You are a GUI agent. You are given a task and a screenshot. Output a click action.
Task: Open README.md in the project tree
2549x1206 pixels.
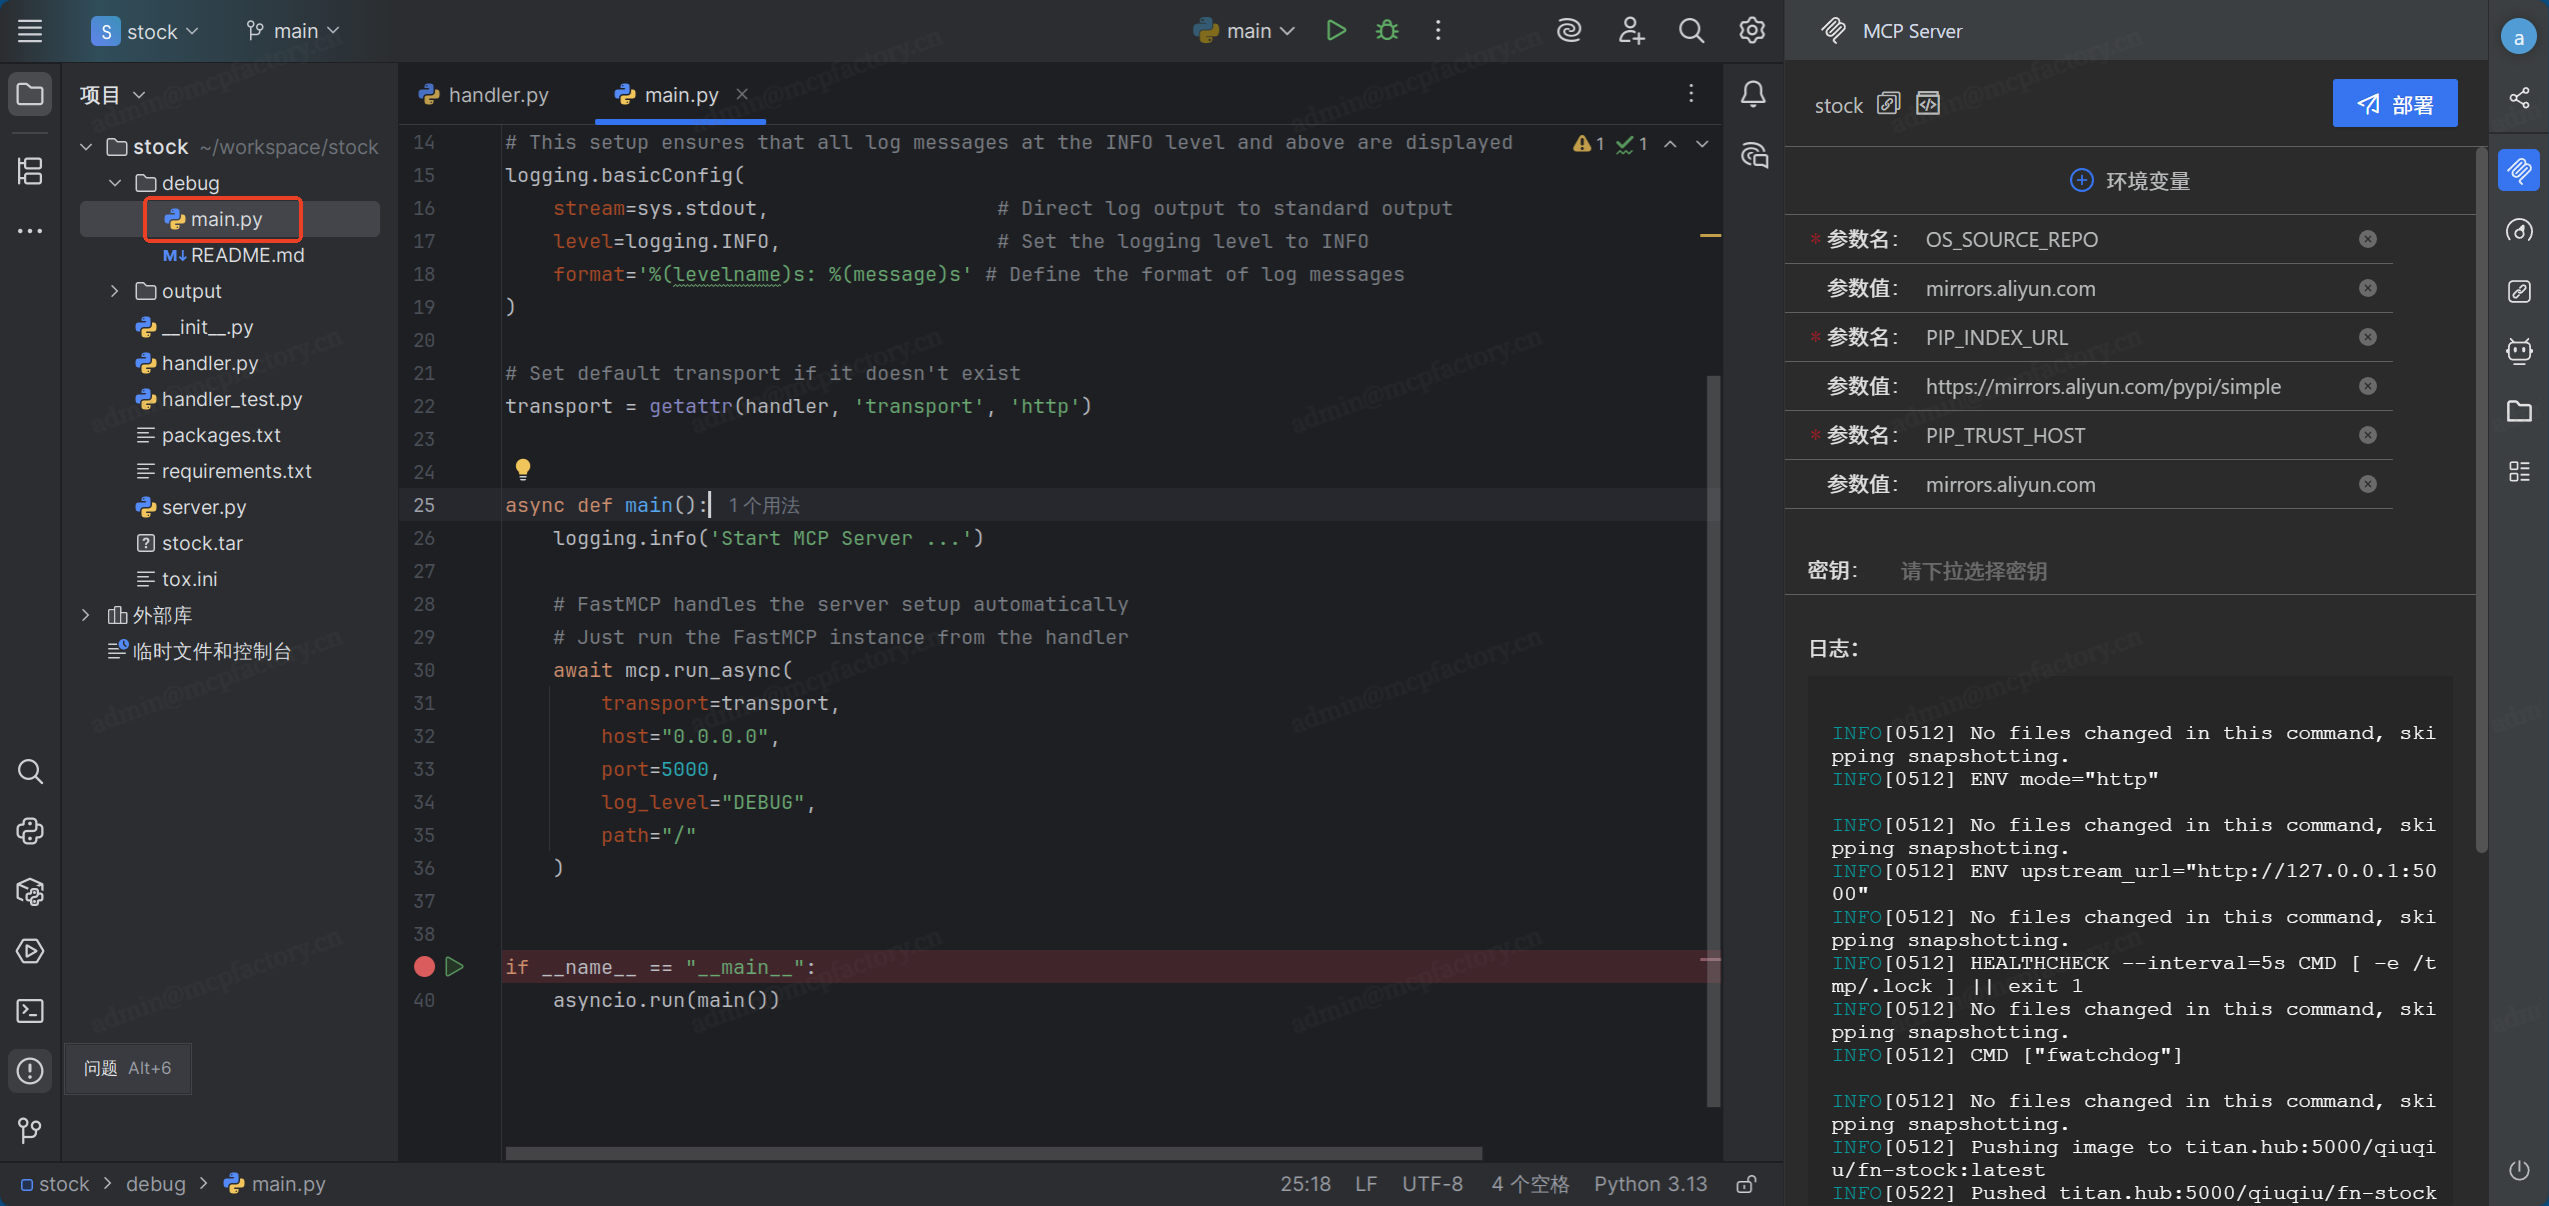233,255
